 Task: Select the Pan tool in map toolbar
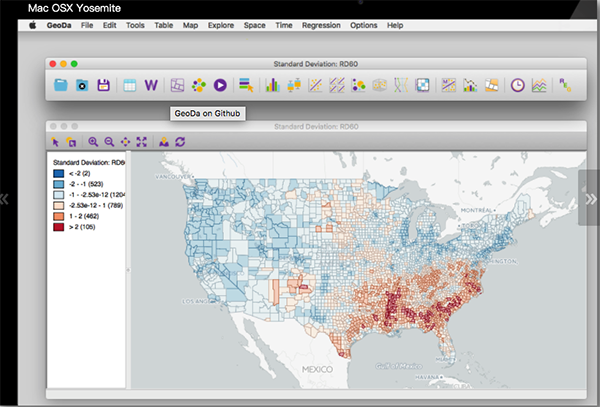125,143
